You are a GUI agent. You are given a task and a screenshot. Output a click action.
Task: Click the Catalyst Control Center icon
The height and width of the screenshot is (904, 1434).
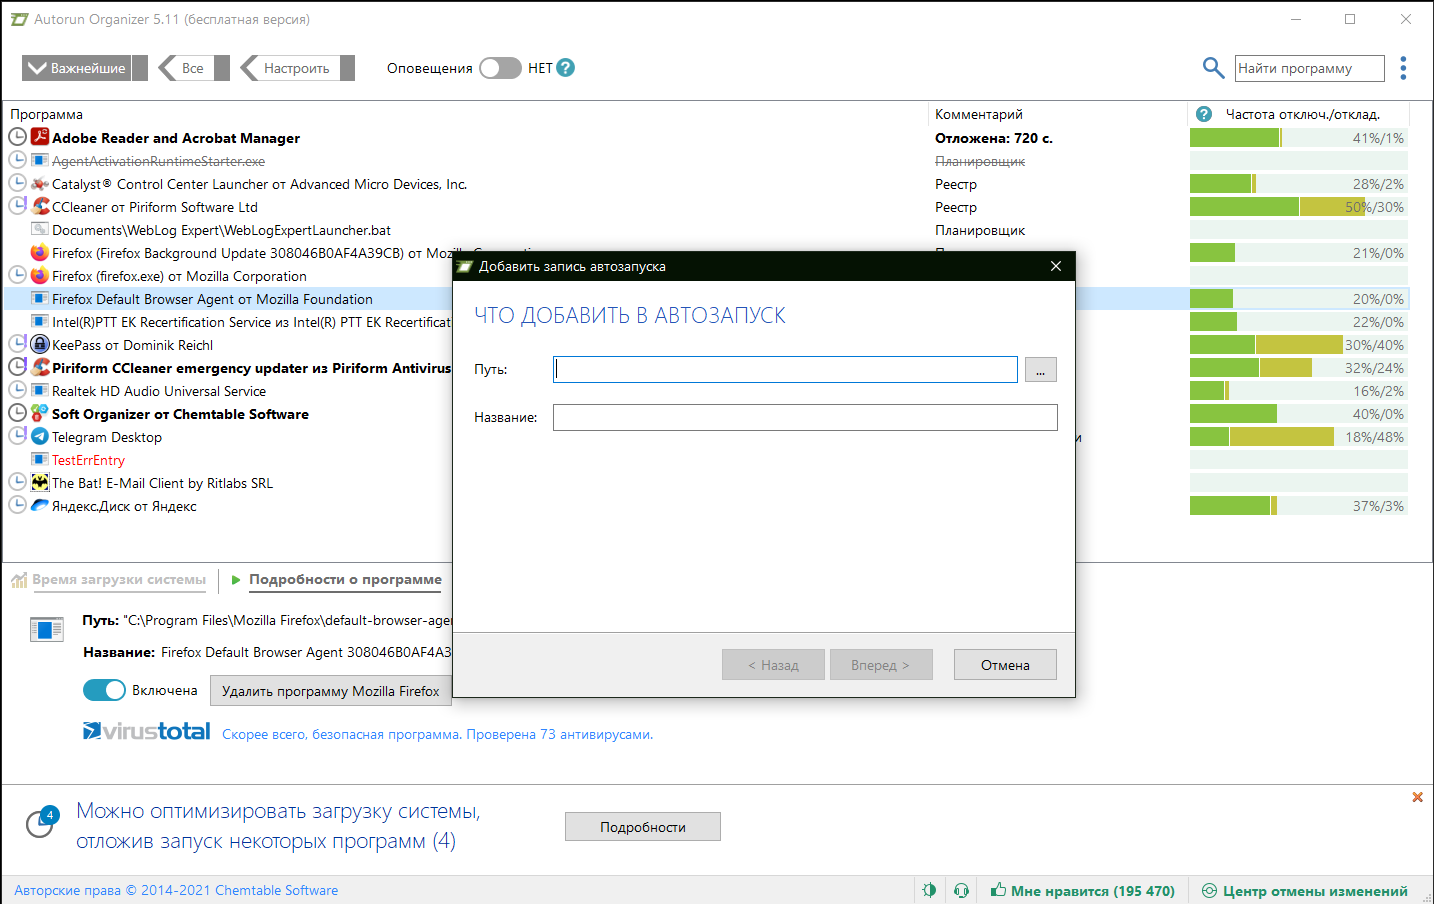pos(40,184)
